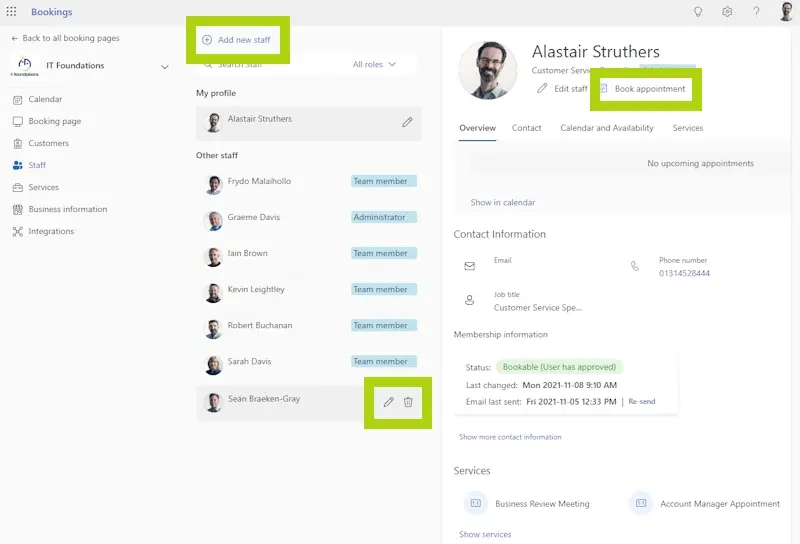Click the lightbulb tips icon
The image size is (800, 544).
698,12
